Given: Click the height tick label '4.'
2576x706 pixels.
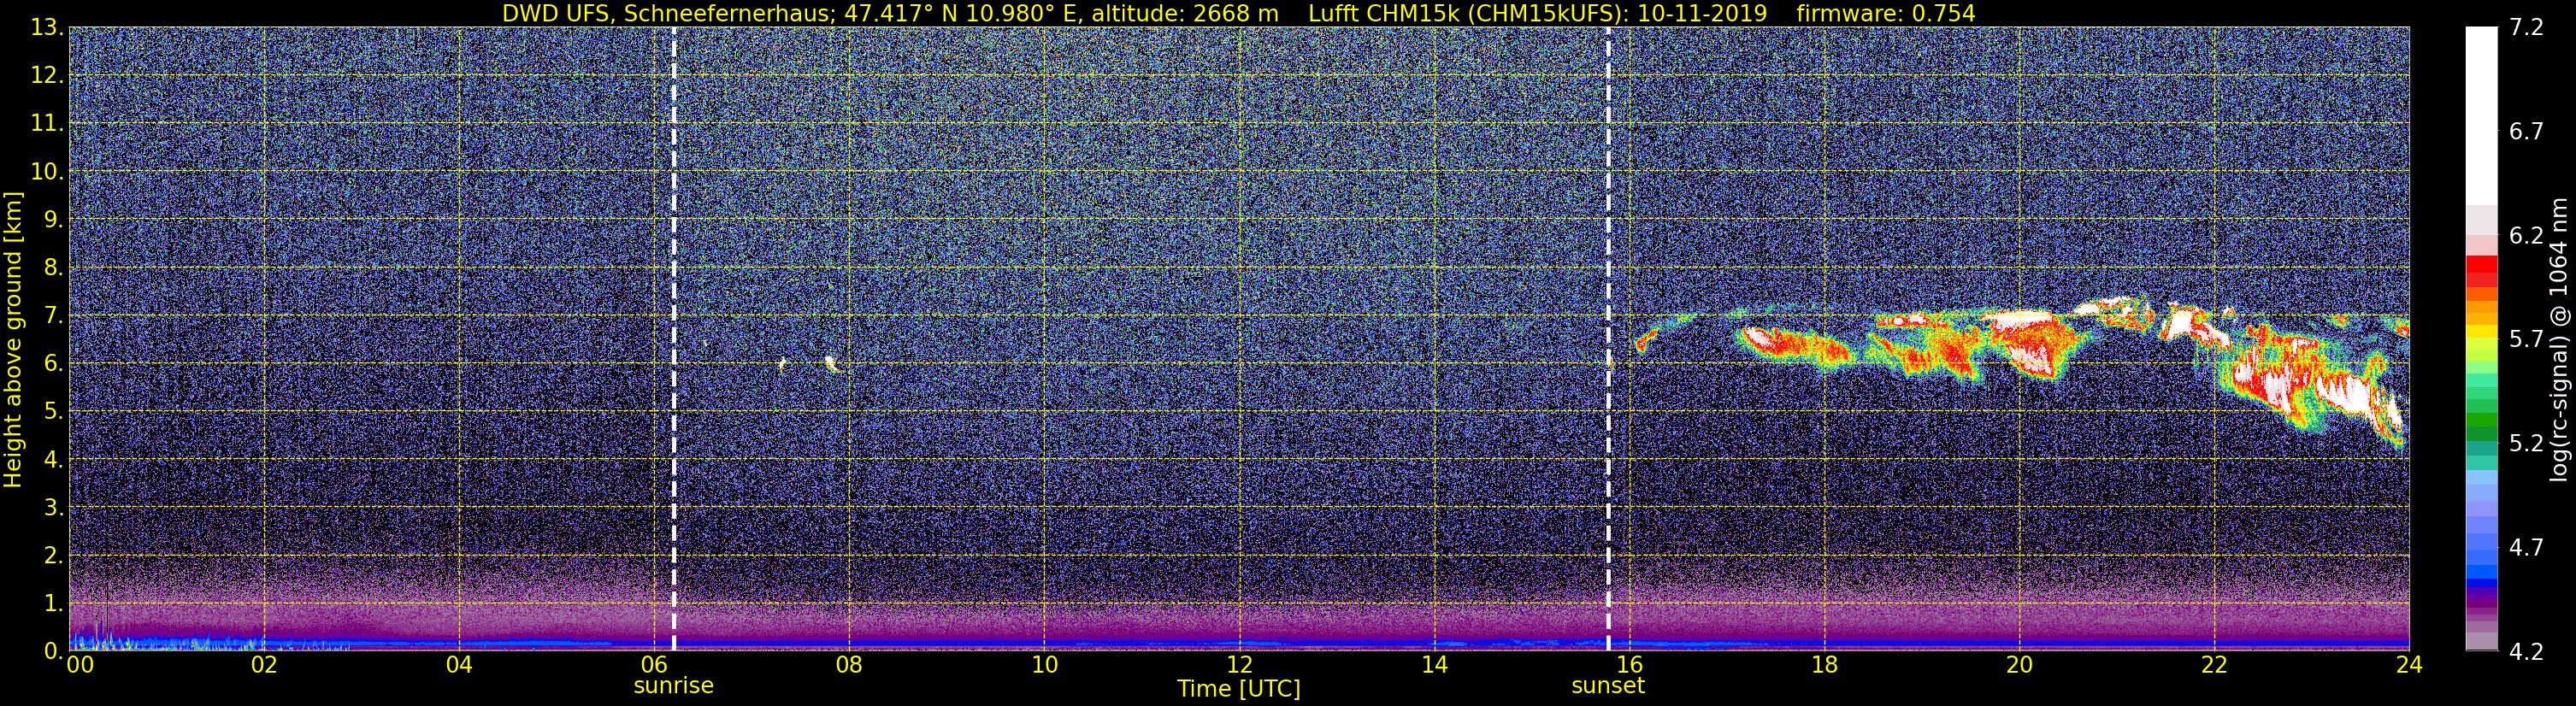Looking at the screenshot, I should click(53, 460).
